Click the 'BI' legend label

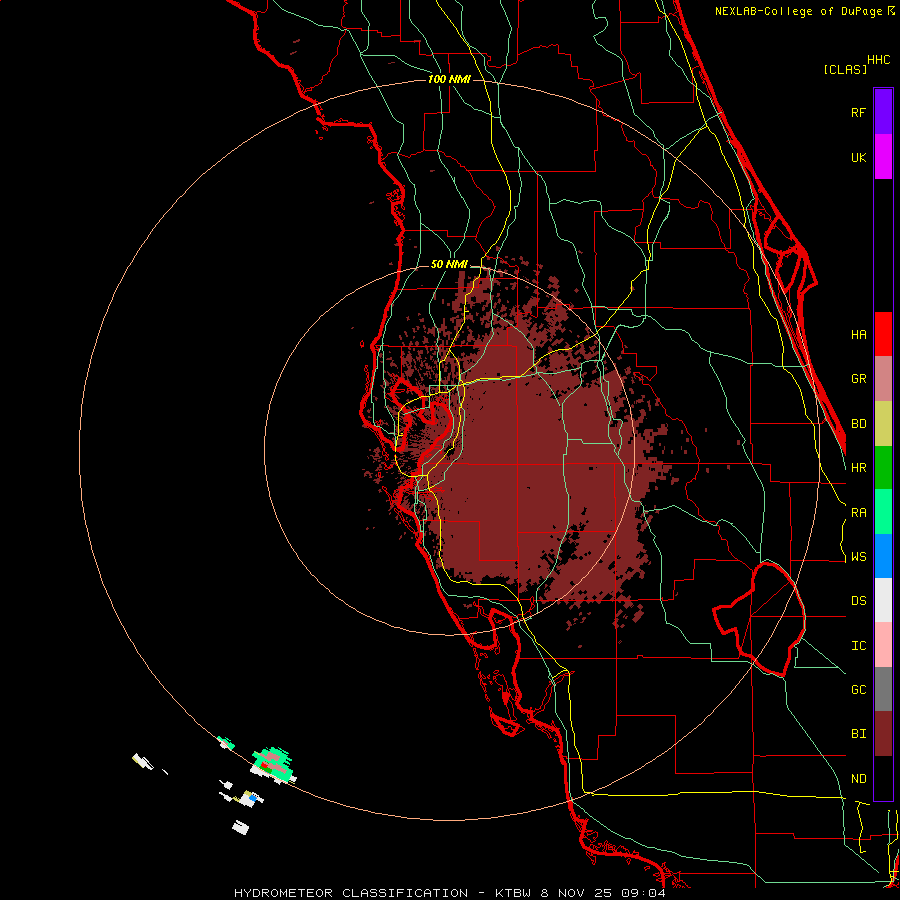(x=858, y=734)
